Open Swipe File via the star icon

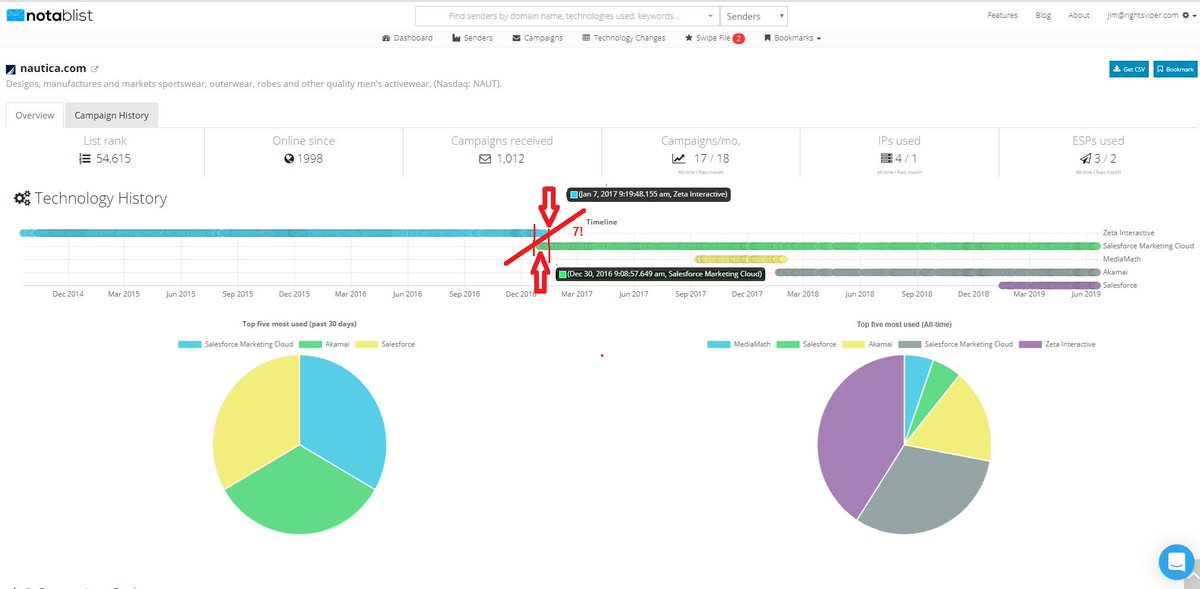click(691, 36)
